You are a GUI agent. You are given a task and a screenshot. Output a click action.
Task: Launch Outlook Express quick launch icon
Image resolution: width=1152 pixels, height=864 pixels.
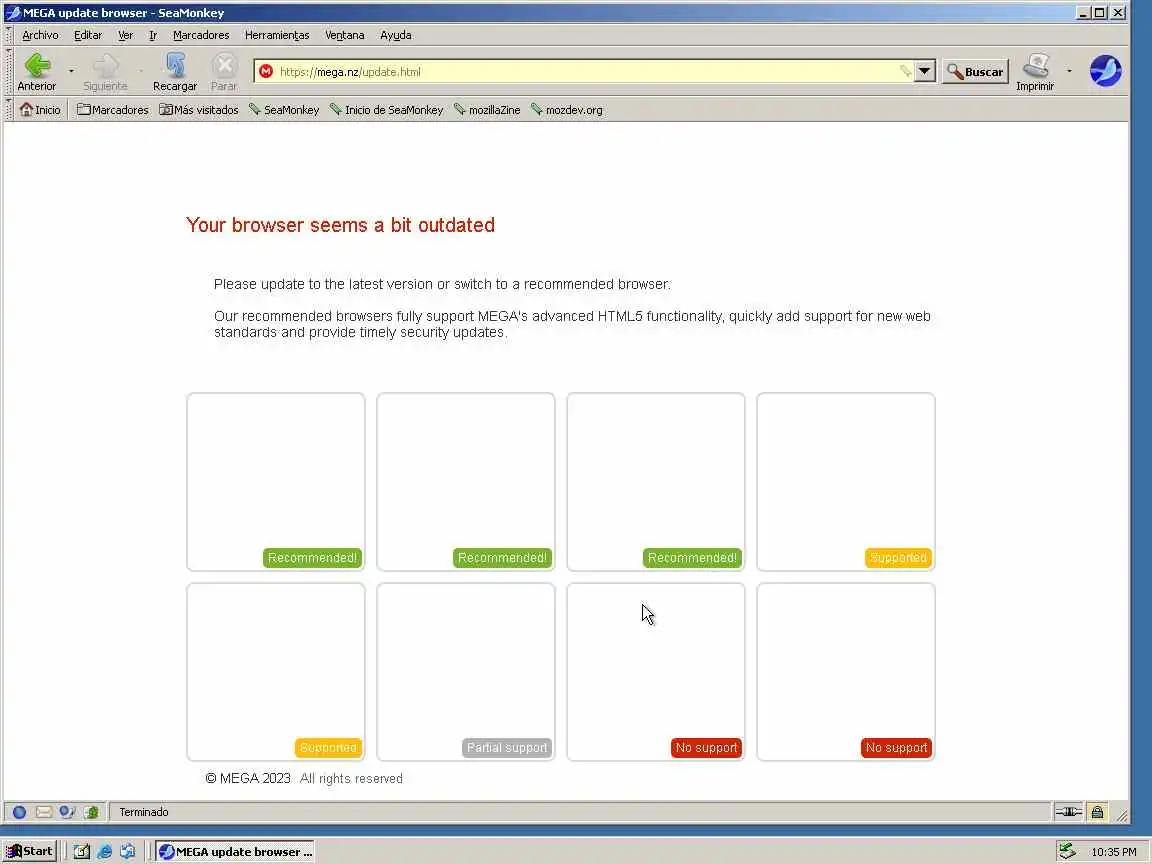pyautogui.click(x=128, y=852)
